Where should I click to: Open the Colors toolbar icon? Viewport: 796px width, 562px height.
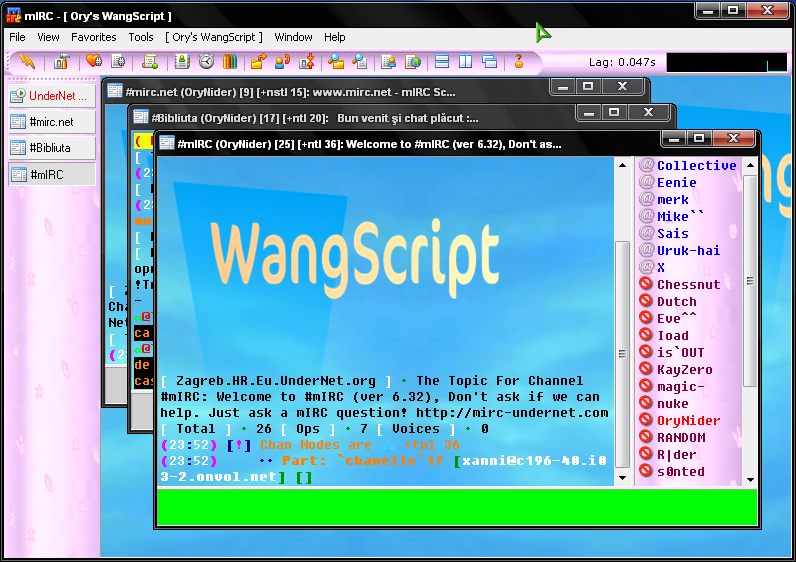click(x=229, y=62)
